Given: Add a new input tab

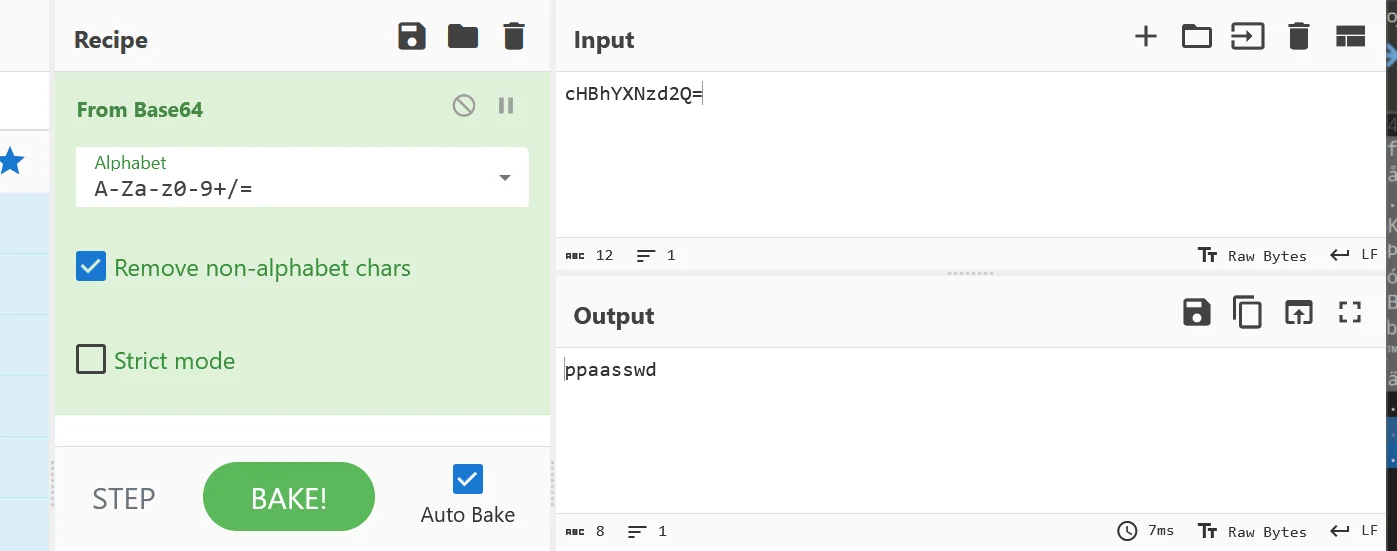Looking at the screenshot, I should [x=1145, y=37].
